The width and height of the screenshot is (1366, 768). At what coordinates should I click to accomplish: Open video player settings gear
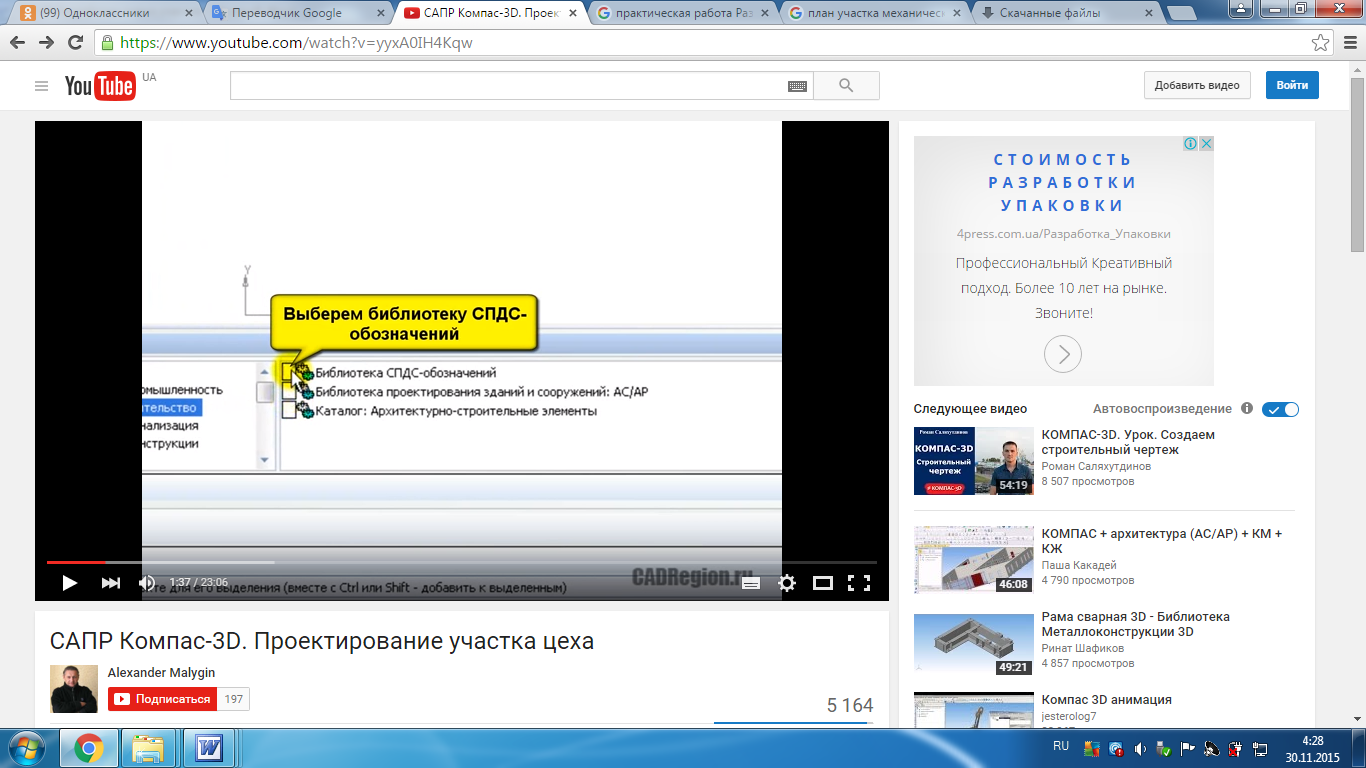point(787,583)
